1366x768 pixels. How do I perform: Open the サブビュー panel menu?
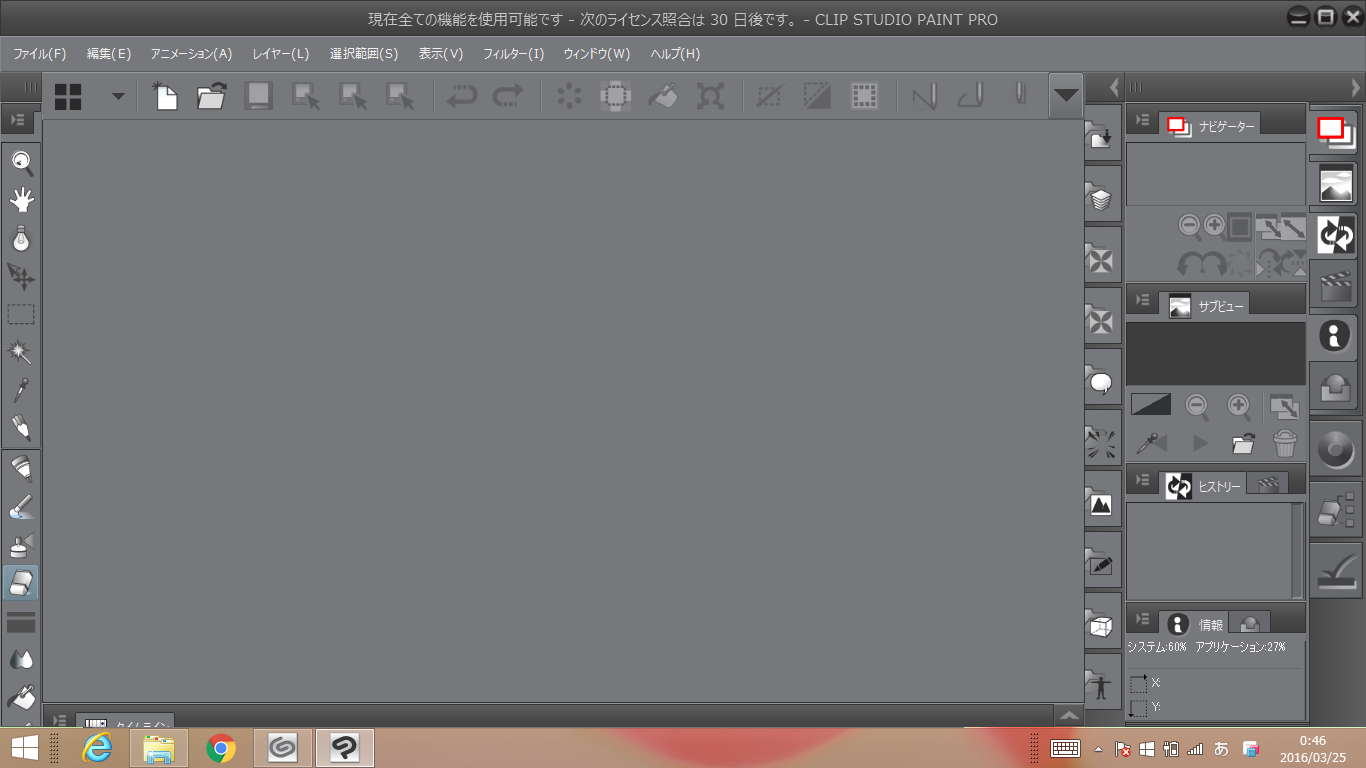point(1142,302)
